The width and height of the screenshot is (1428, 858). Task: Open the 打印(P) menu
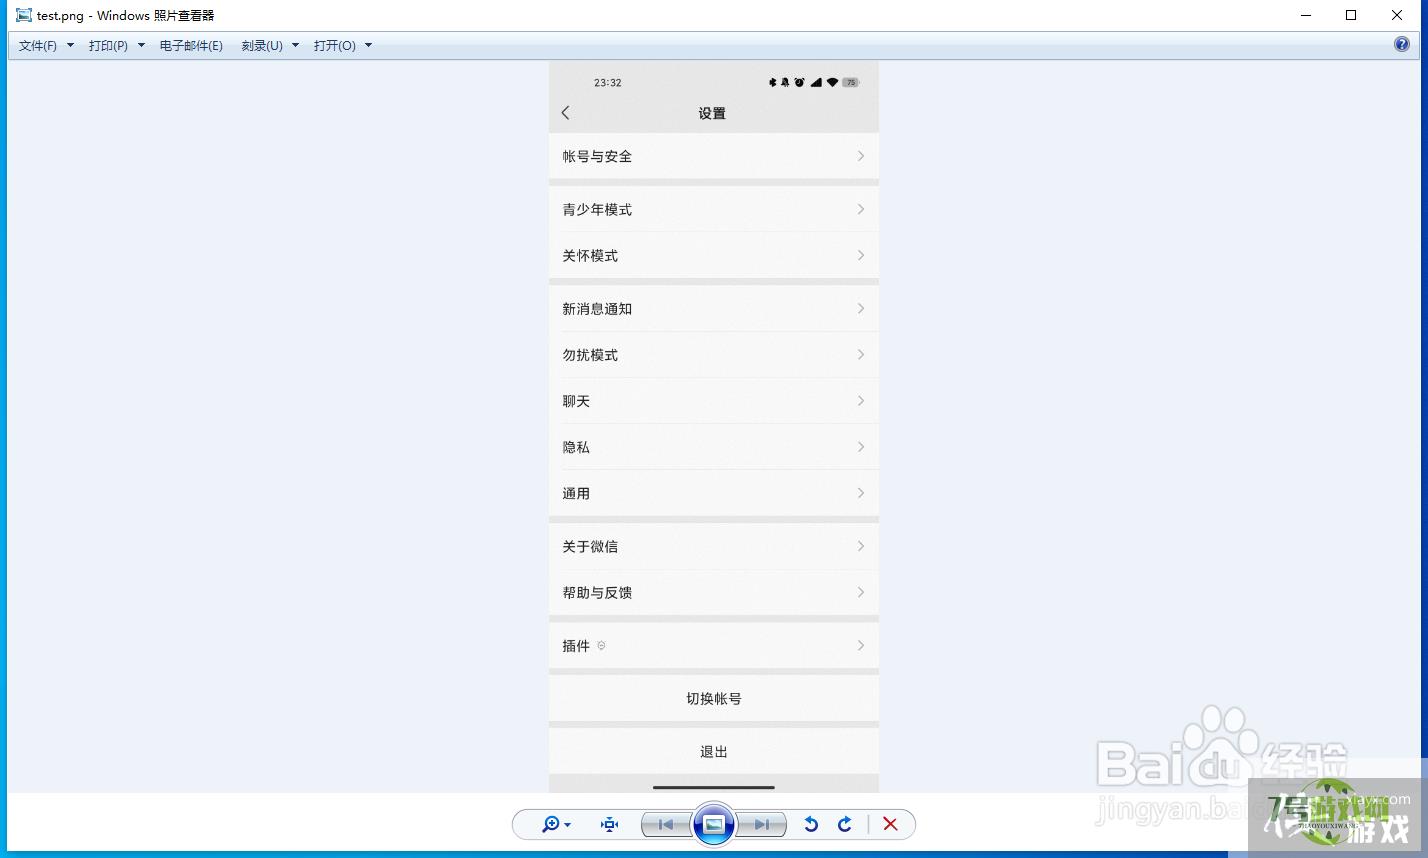point(108,45)
